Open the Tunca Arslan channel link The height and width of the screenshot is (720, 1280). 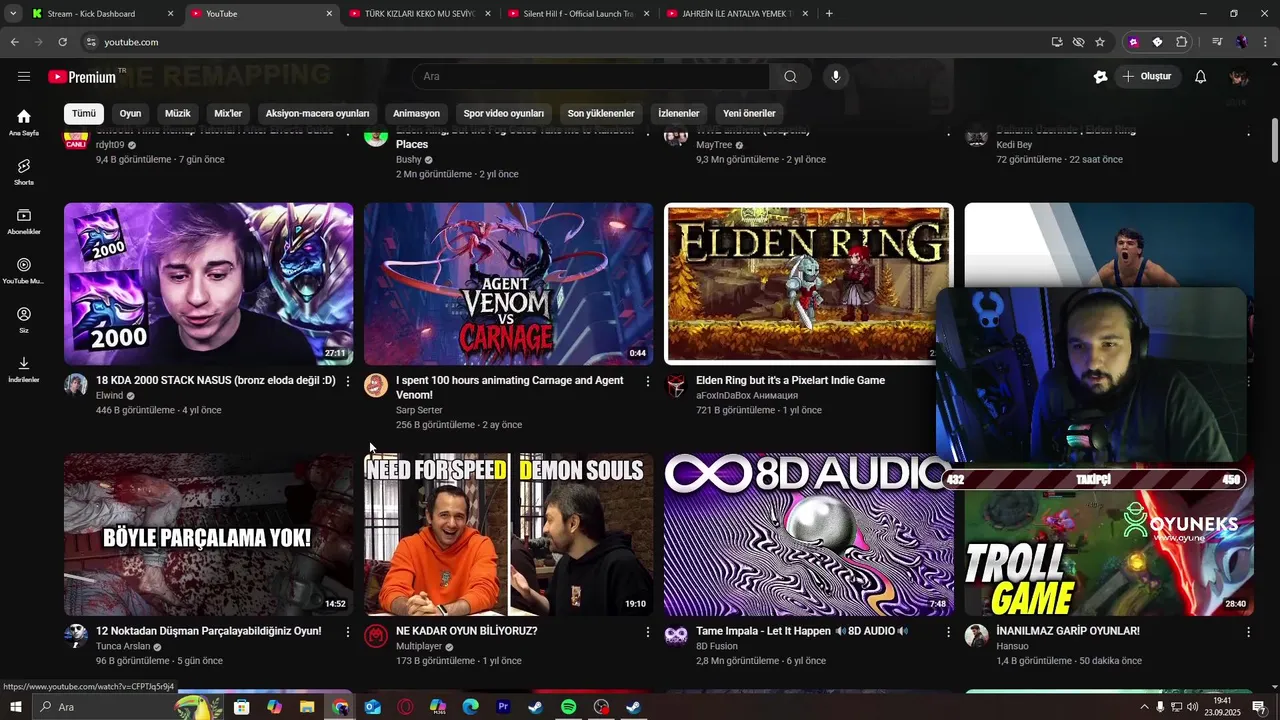123,647
